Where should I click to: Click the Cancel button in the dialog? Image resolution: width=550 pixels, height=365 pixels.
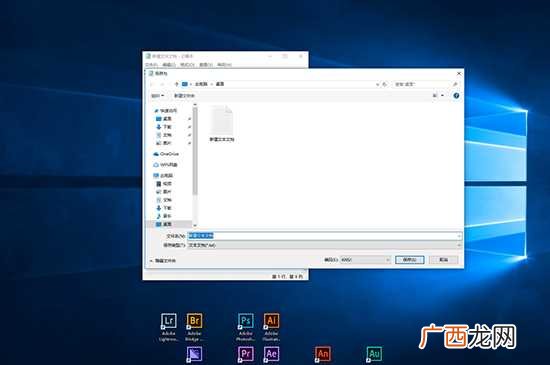click(x=444, y=260)
